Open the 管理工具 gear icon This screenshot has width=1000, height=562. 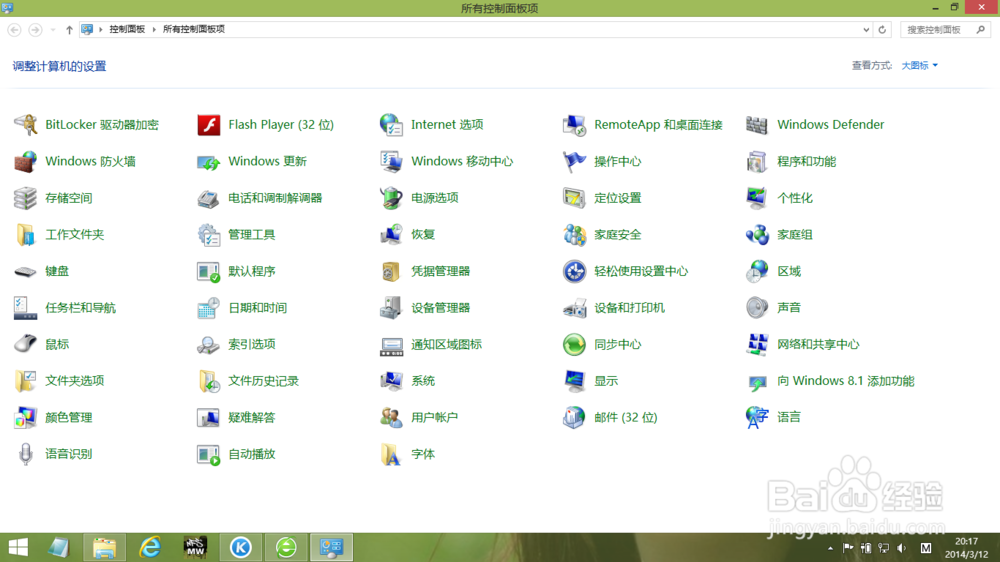coord(209,235)
